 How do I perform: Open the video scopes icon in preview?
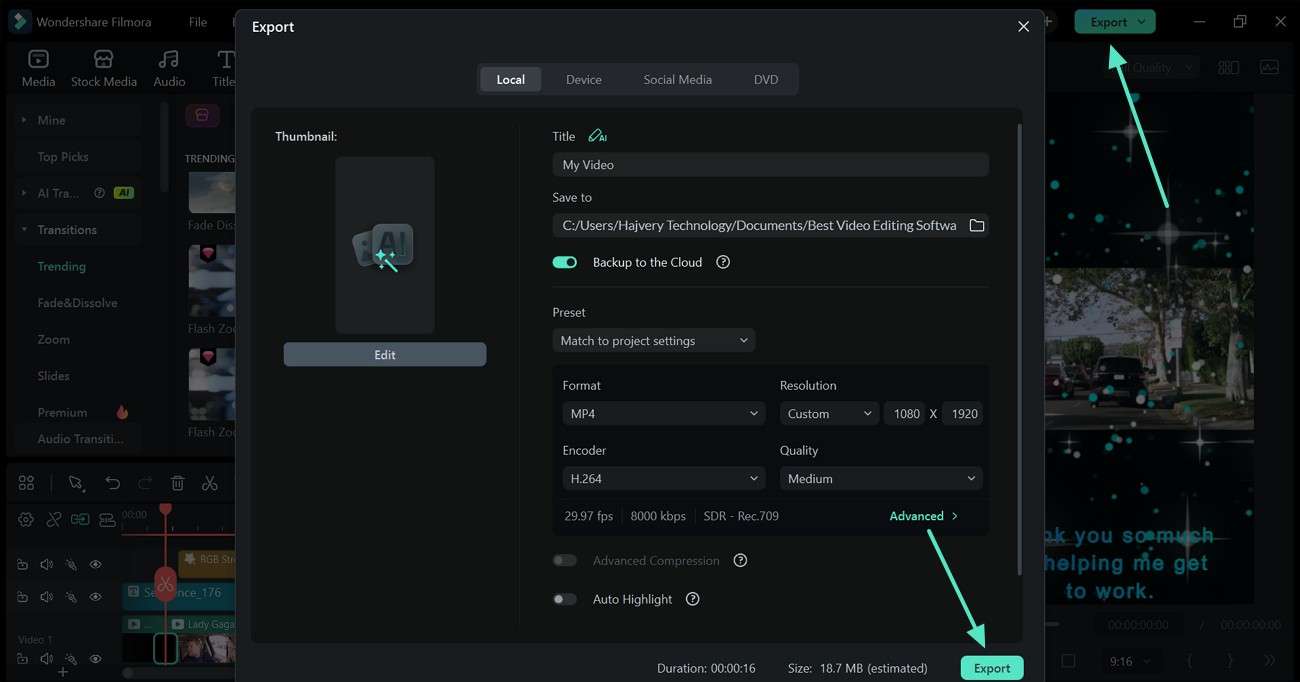1269,68
